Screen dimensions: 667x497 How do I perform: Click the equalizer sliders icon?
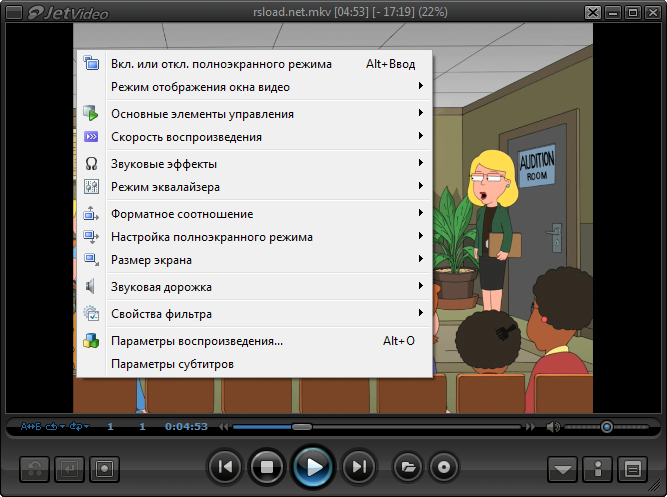click(91, 186)
